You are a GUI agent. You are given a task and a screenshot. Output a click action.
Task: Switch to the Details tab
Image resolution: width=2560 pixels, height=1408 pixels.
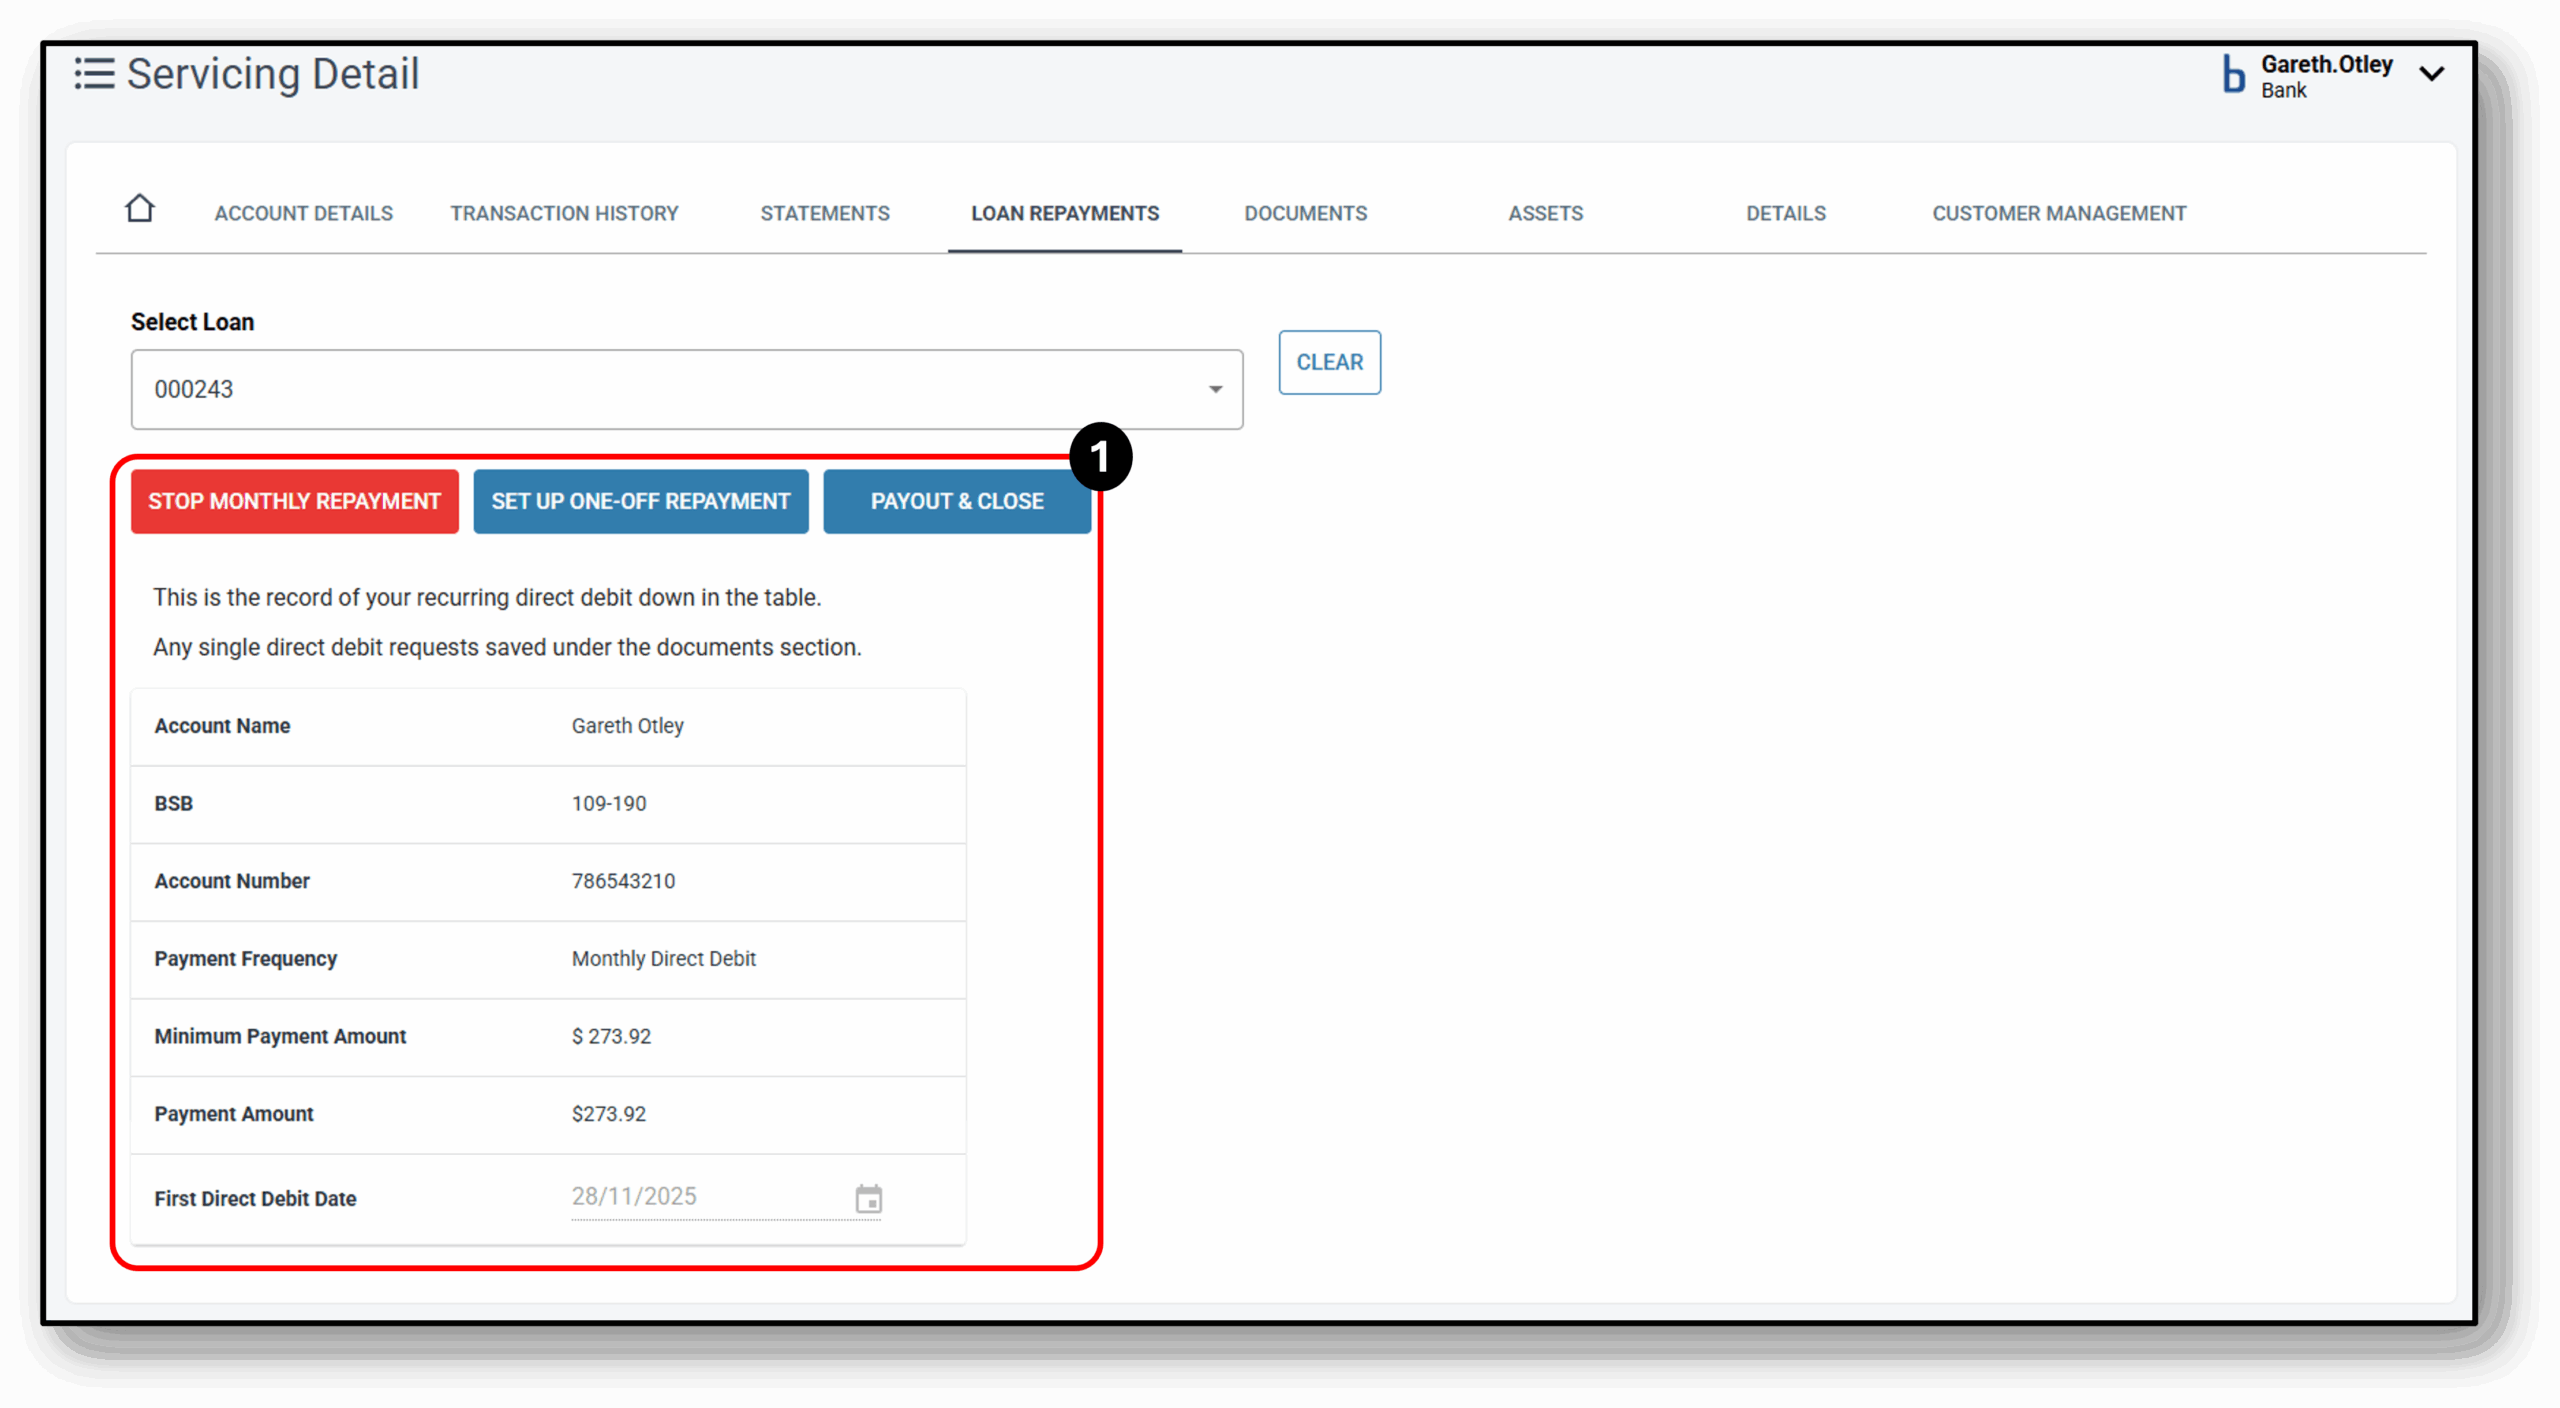pos(1786,213)
